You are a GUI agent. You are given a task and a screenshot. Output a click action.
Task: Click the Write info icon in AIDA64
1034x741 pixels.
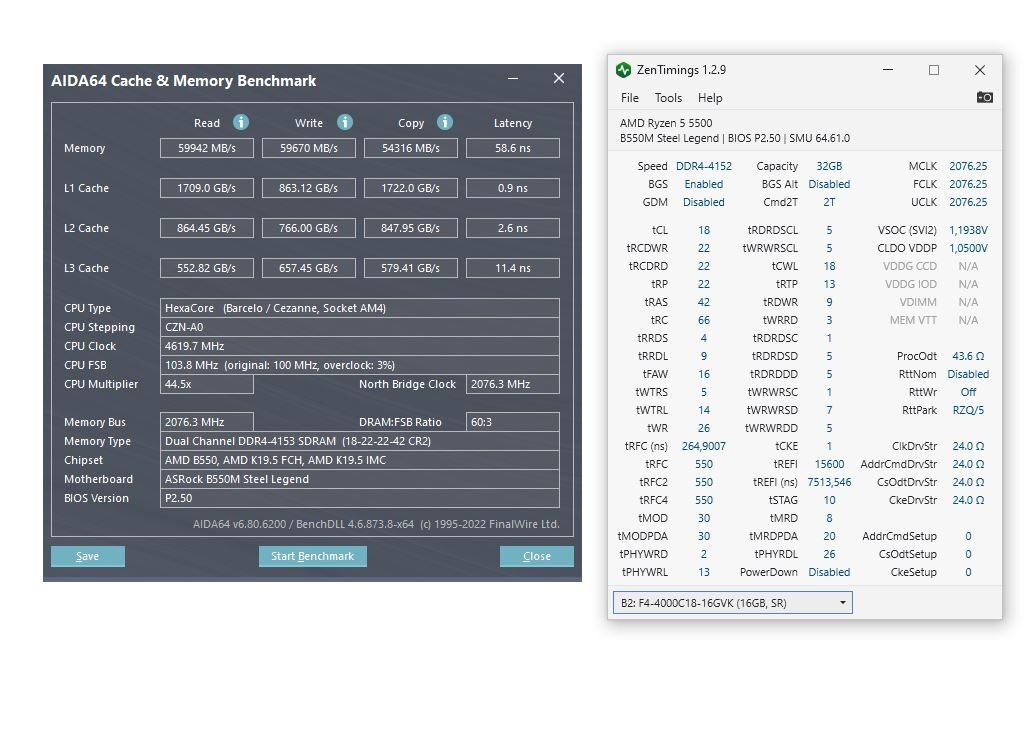(x=345, y=122)
